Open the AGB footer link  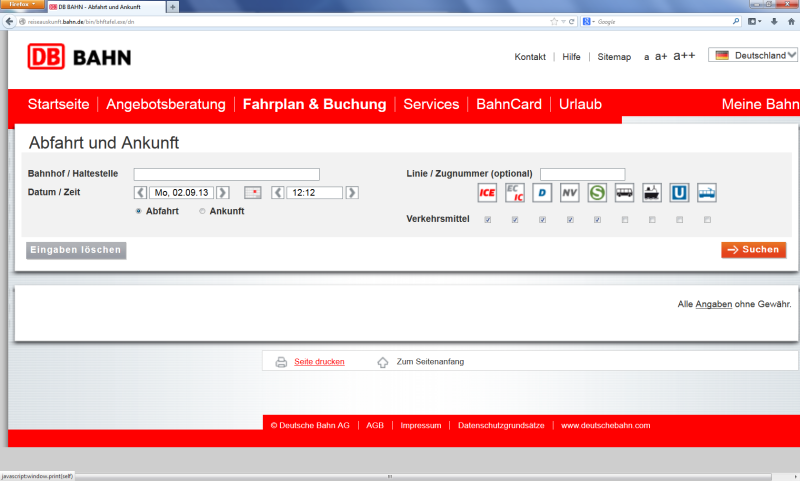click(375, 425)
